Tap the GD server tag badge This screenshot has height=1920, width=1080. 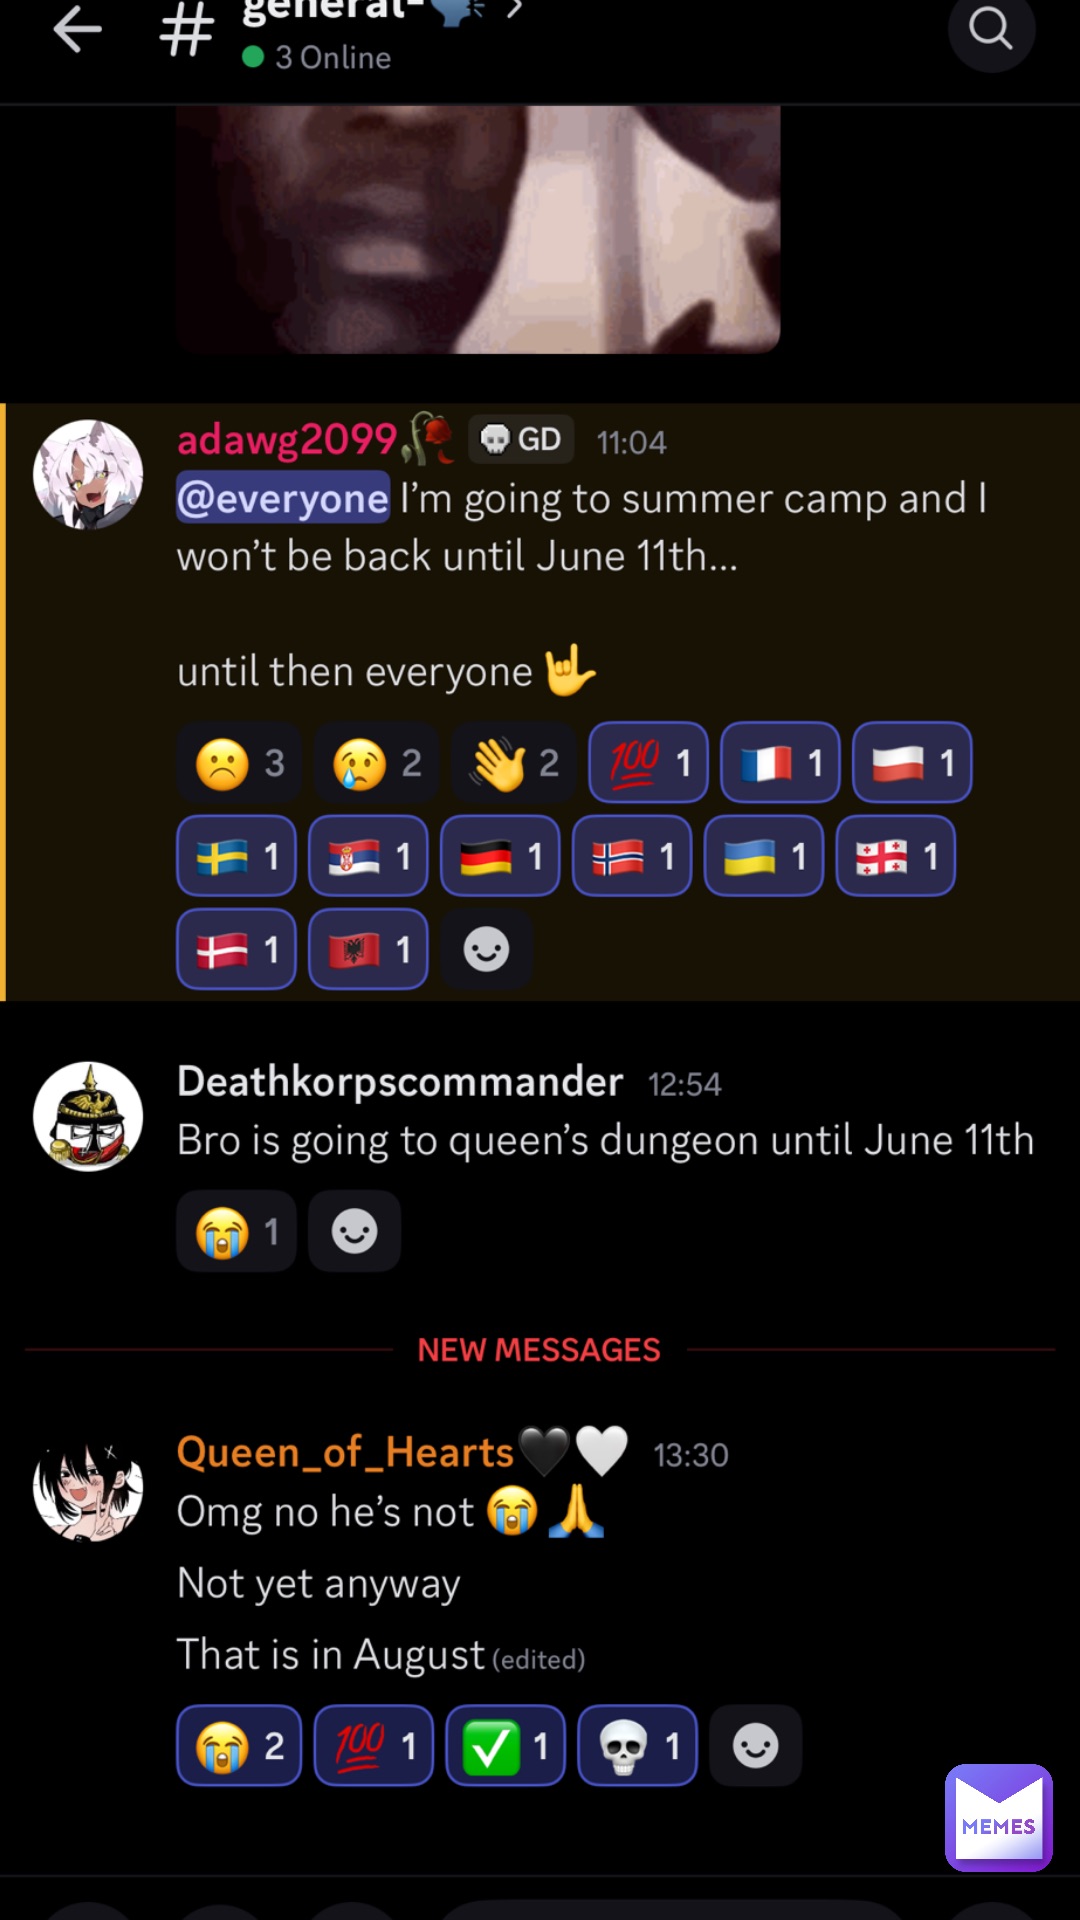pyautogui.click(x=521, y=439)
